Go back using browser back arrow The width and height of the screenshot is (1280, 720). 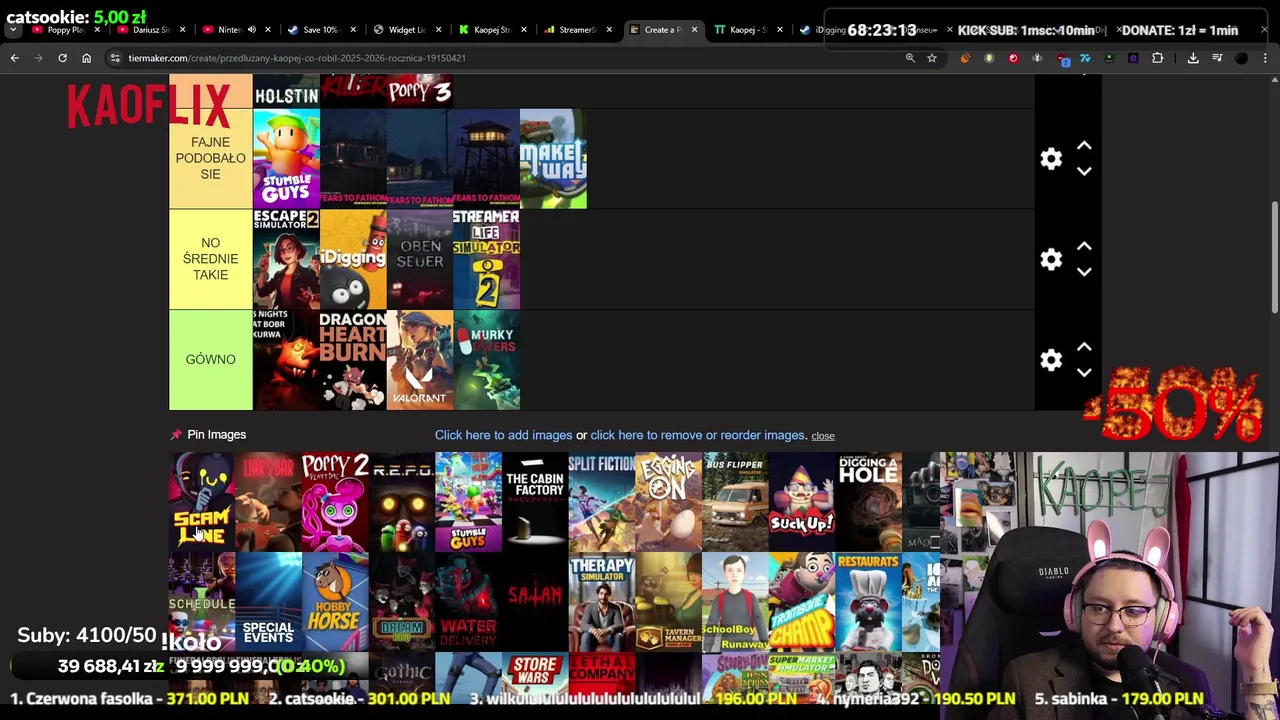14,58
